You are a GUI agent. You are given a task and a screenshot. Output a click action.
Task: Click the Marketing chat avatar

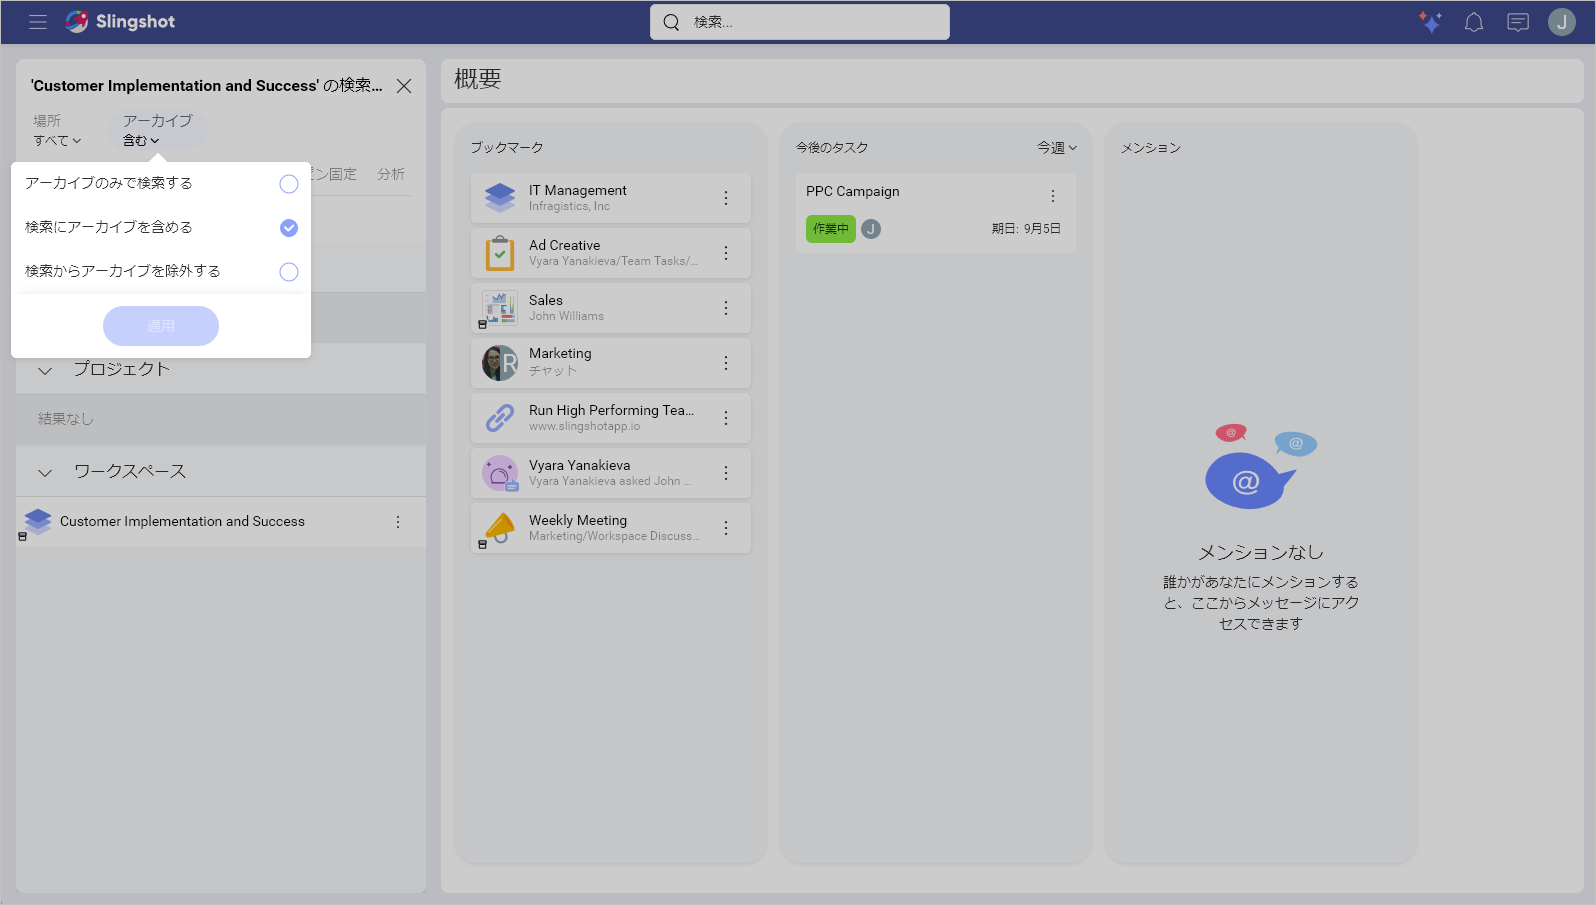tap(500, 363)
